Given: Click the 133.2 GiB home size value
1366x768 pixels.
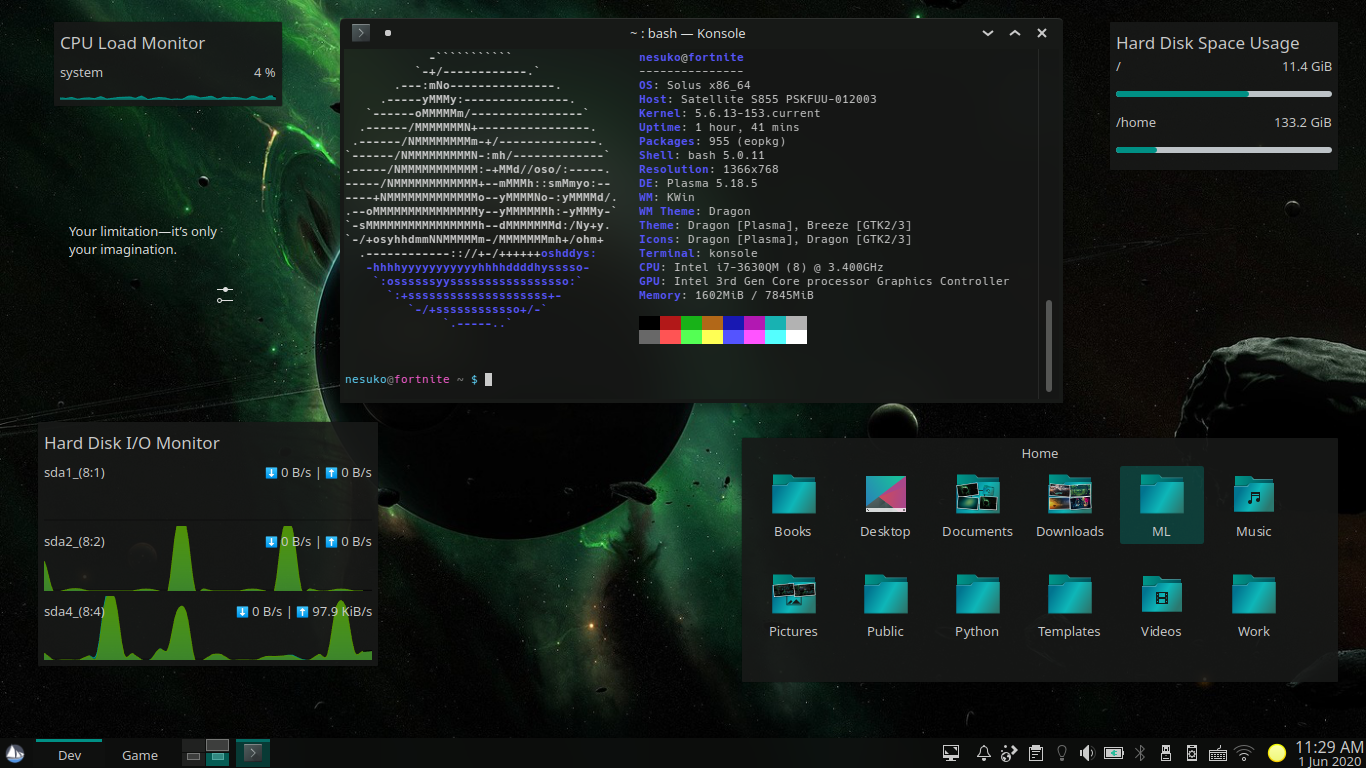Looking at the screenshot, I should pos(1302,122).
